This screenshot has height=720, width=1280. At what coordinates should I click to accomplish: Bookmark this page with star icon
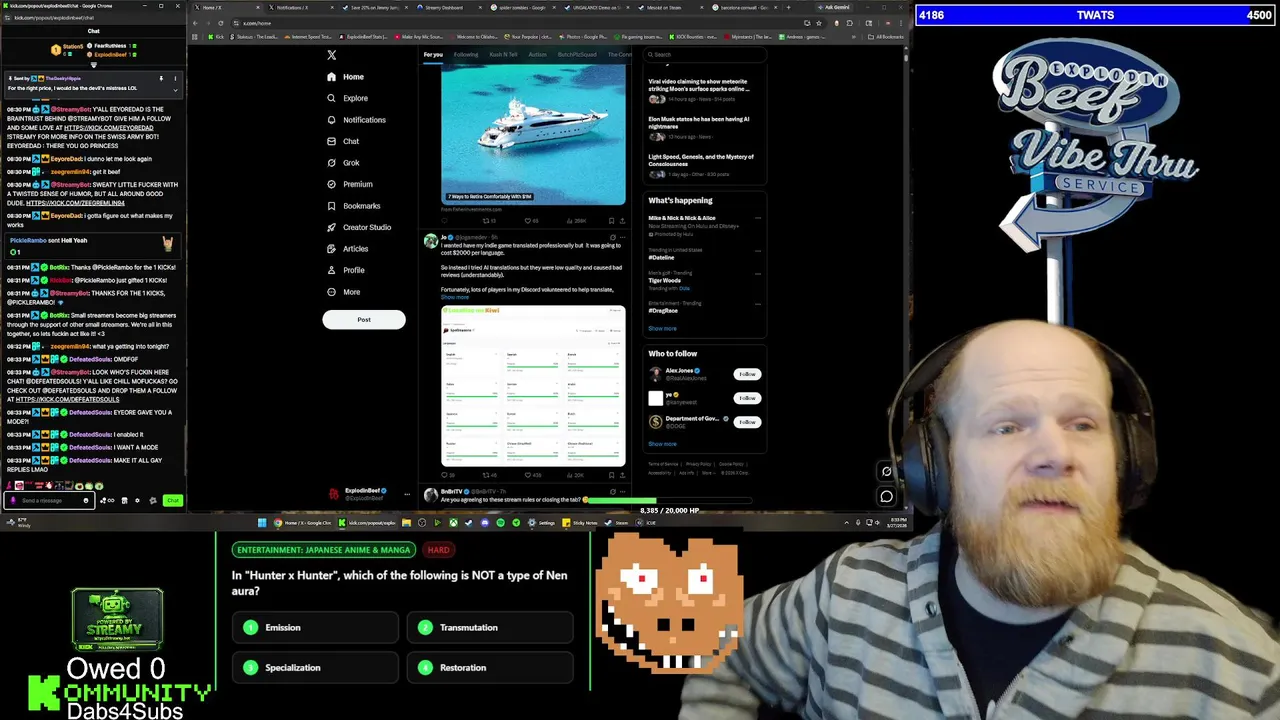pos(821,23)
